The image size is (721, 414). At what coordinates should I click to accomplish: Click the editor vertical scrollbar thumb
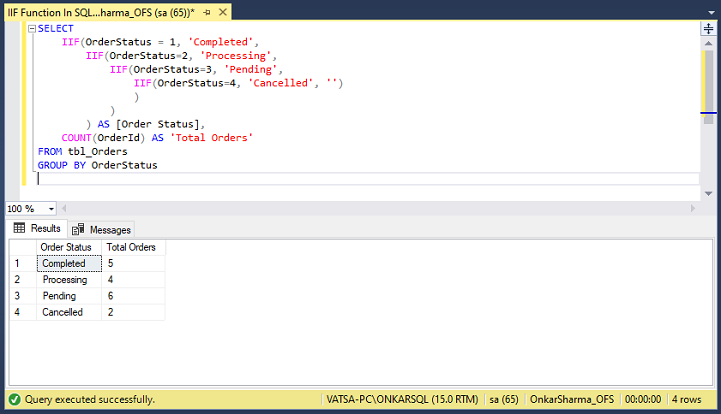click(x=708, y=86)
